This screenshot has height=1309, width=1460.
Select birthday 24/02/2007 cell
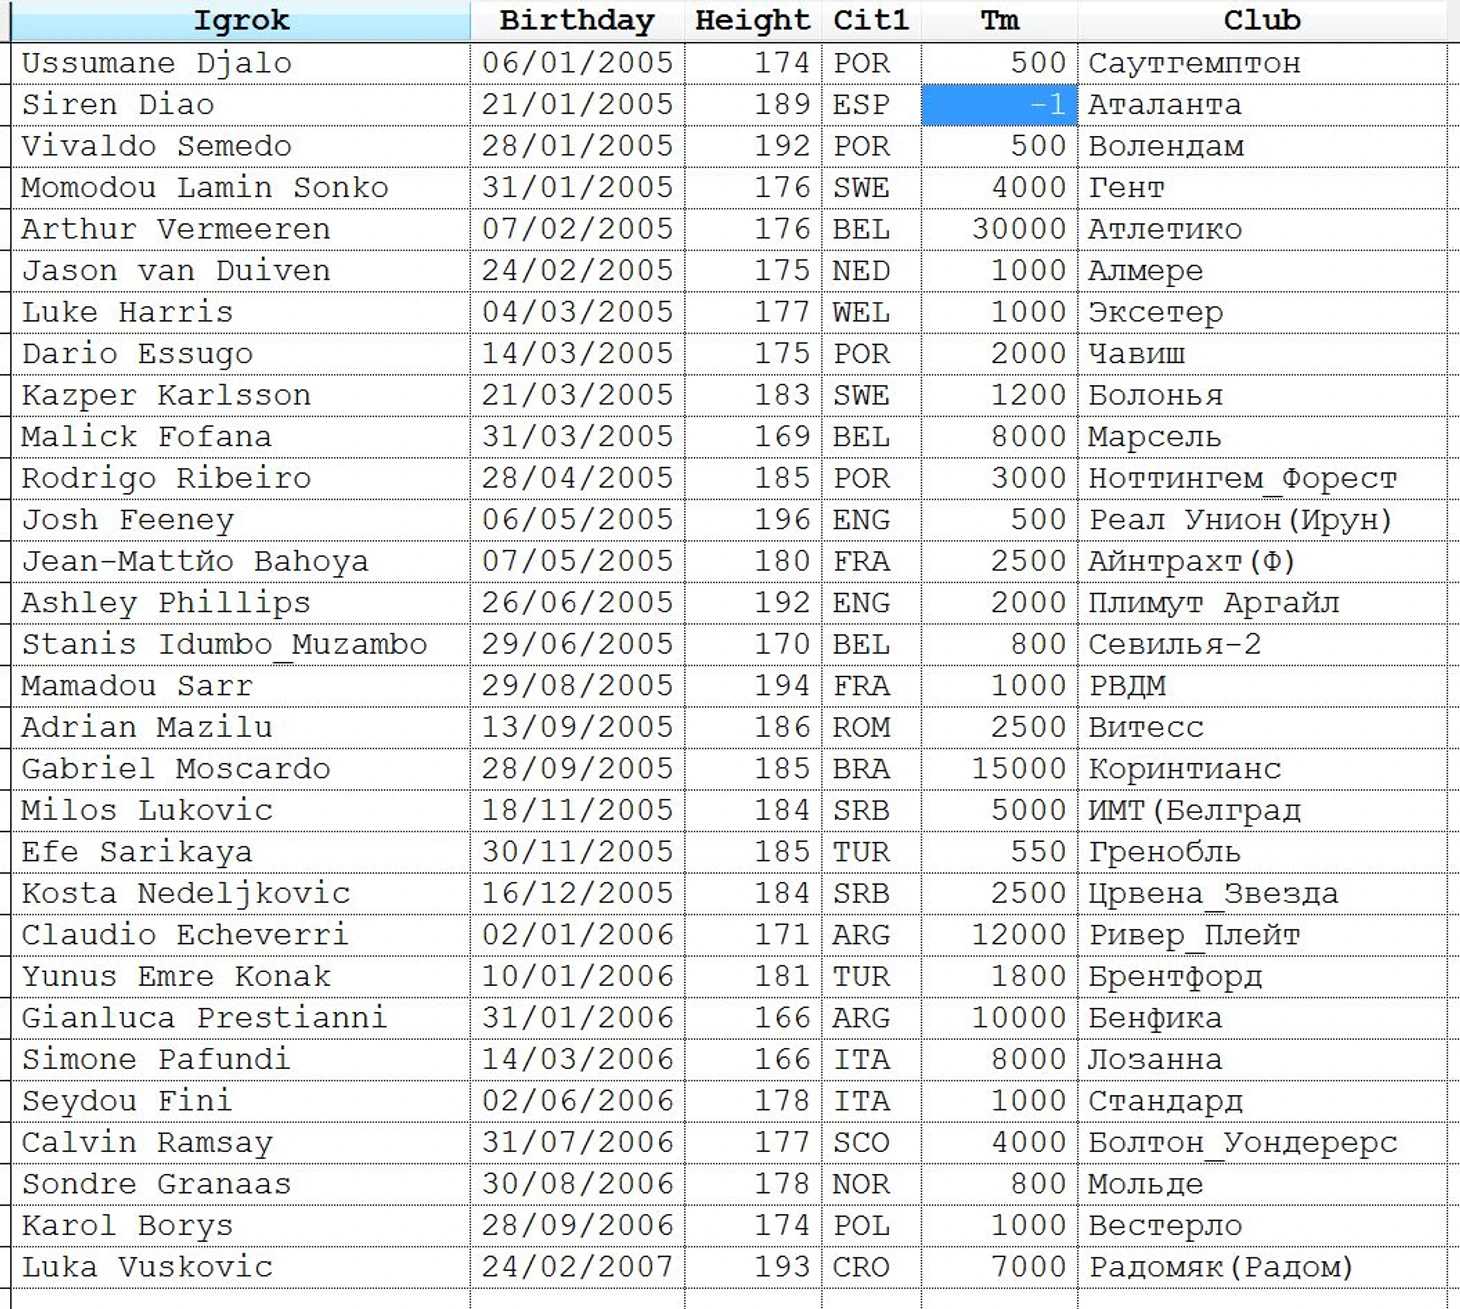click(x=577, y=1267)
